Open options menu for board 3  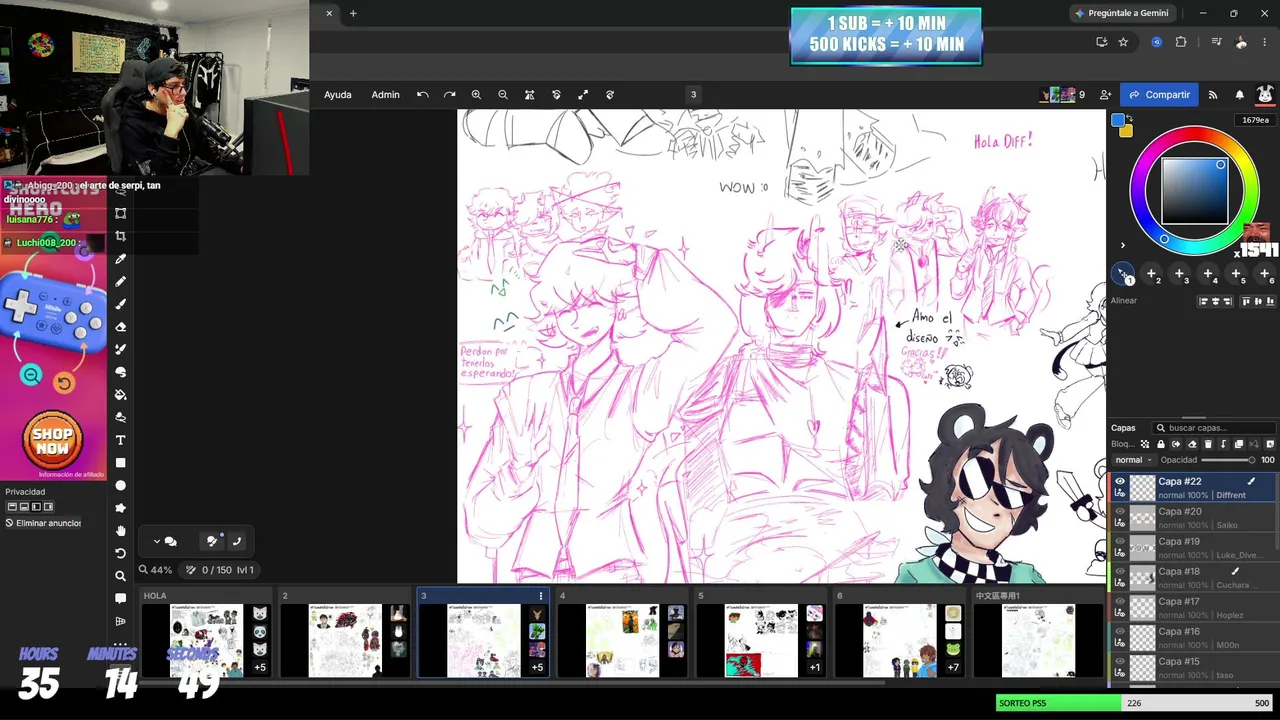[x=541, y=596]
